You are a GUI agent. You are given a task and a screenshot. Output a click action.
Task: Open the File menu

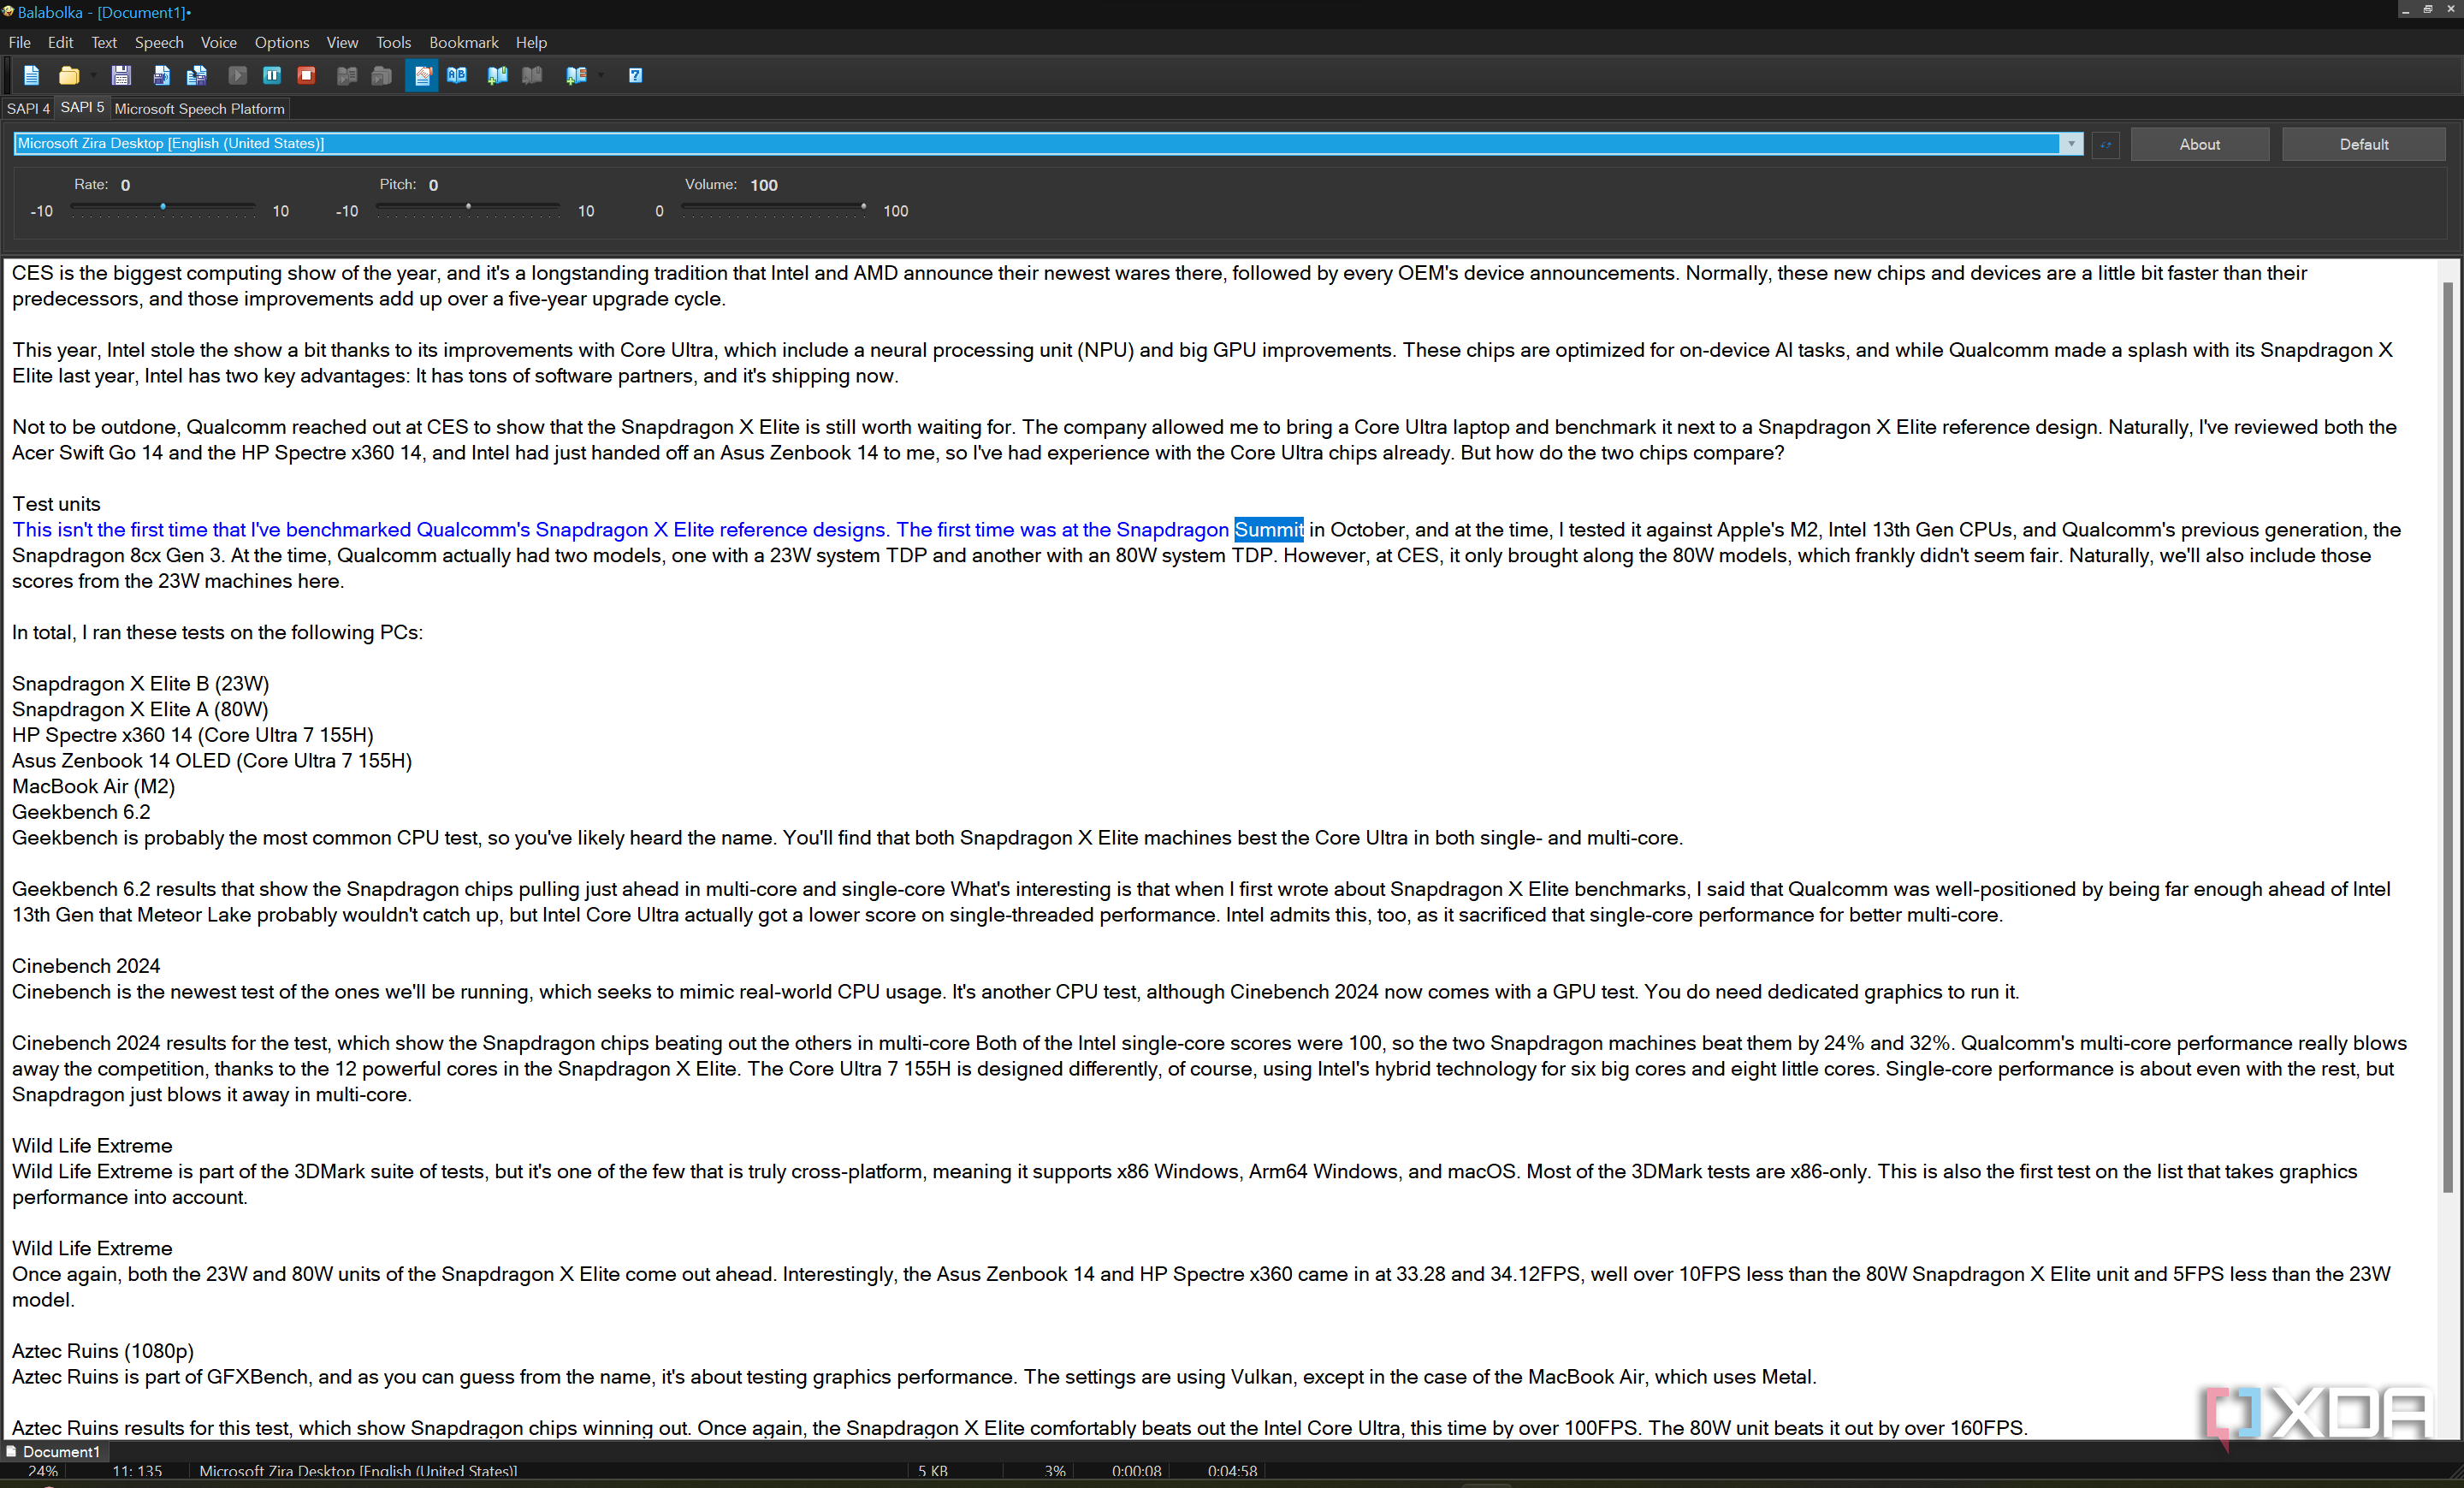point(19,42)
